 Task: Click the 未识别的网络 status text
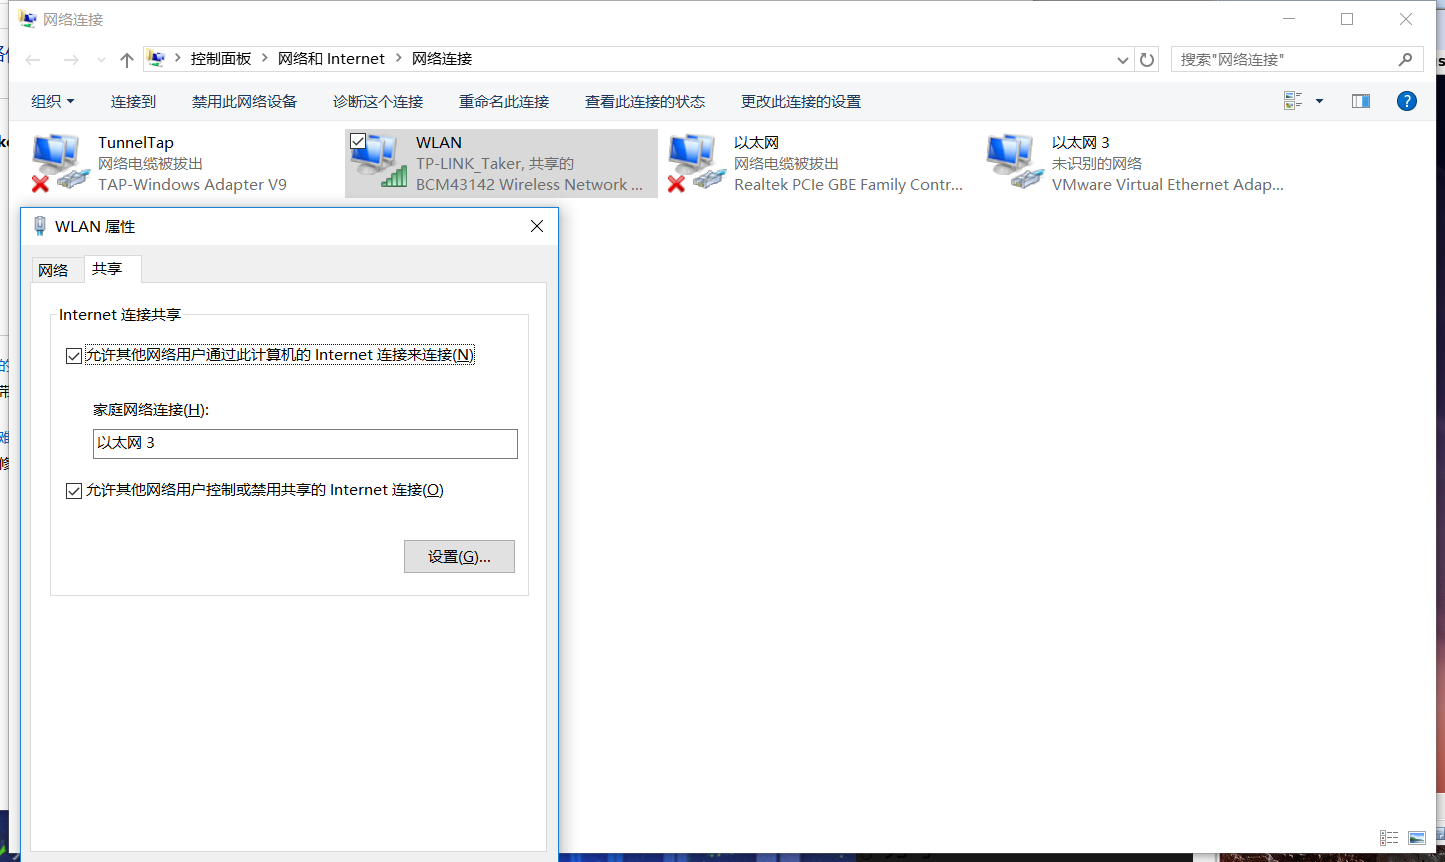(1097, 164)
